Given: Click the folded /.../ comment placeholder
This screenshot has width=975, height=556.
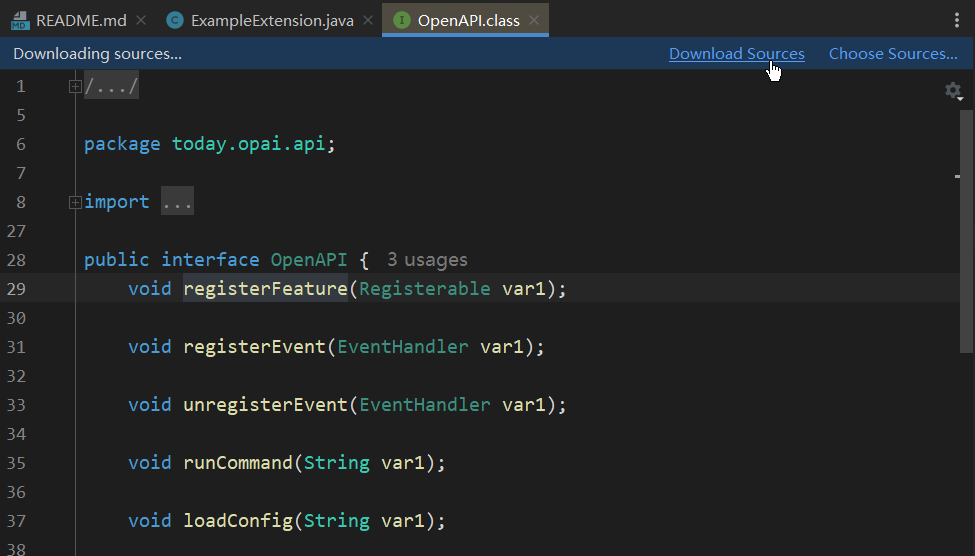Looking at the screenshot, I should [111, 86].
